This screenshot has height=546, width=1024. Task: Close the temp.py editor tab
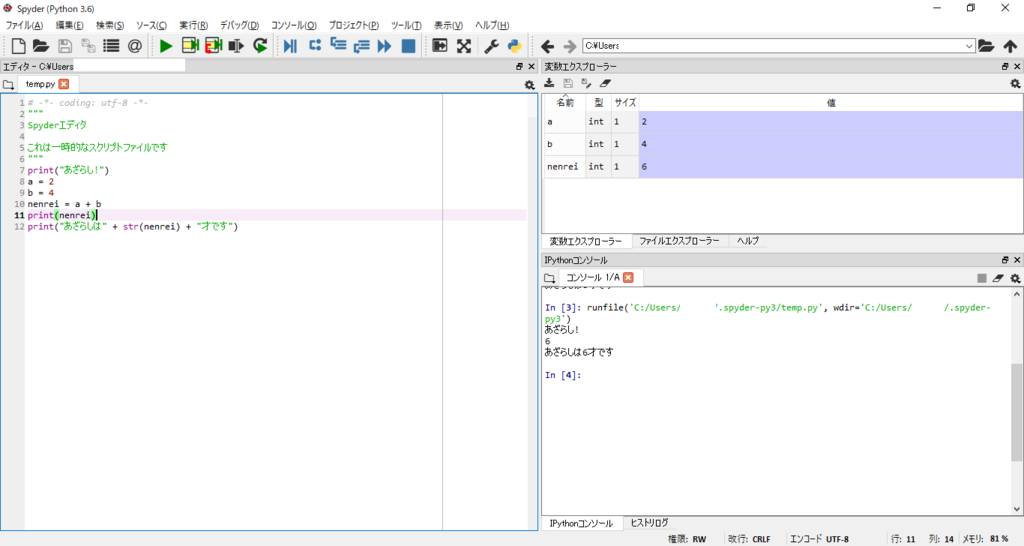pos(63,84)
